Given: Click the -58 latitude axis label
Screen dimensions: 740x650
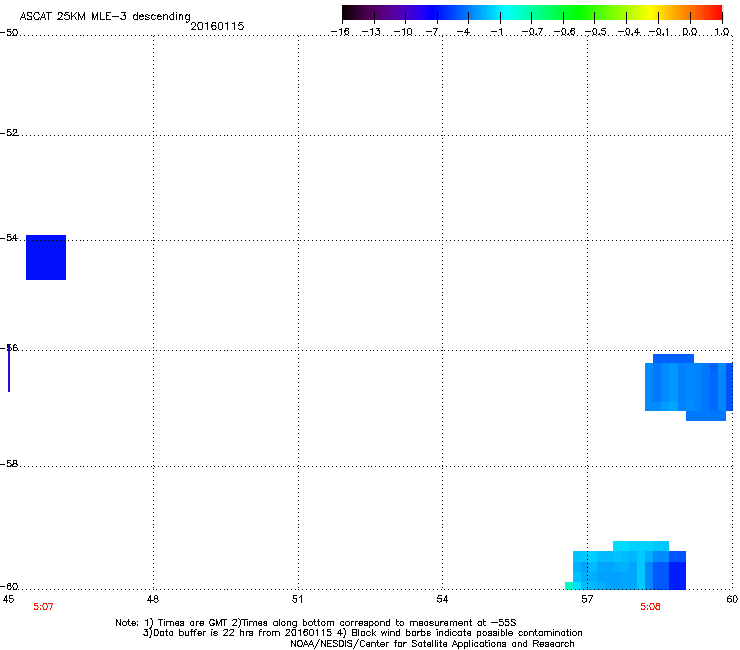Looking at the screenshot, I should coord(9,464).
